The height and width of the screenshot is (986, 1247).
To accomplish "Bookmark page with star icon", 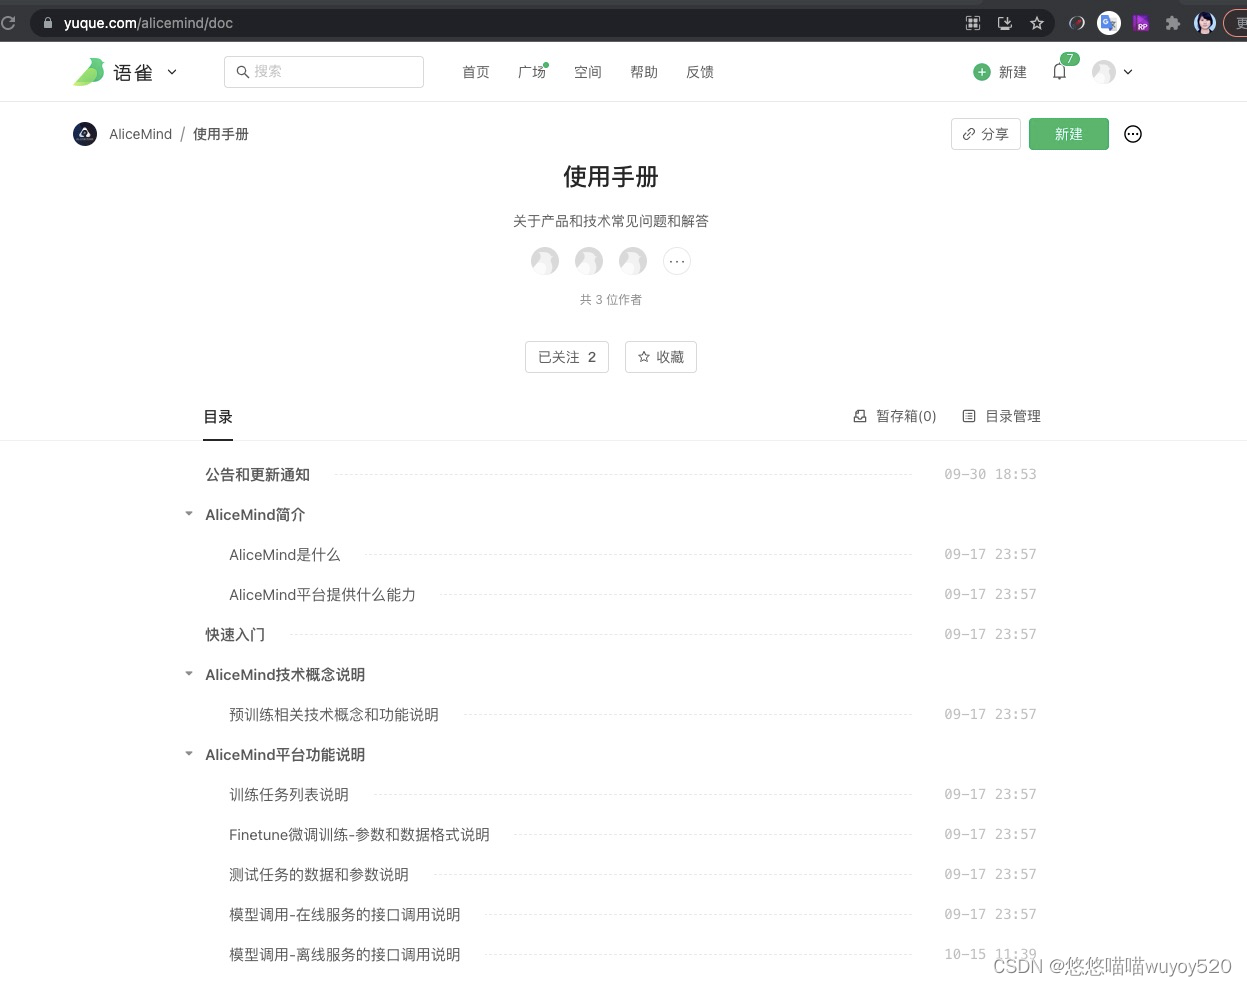I will click(1037, 23).
